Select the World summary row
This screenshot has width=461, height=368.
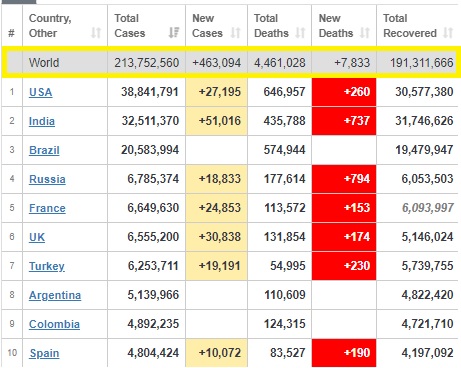click(x=231, y=62)
